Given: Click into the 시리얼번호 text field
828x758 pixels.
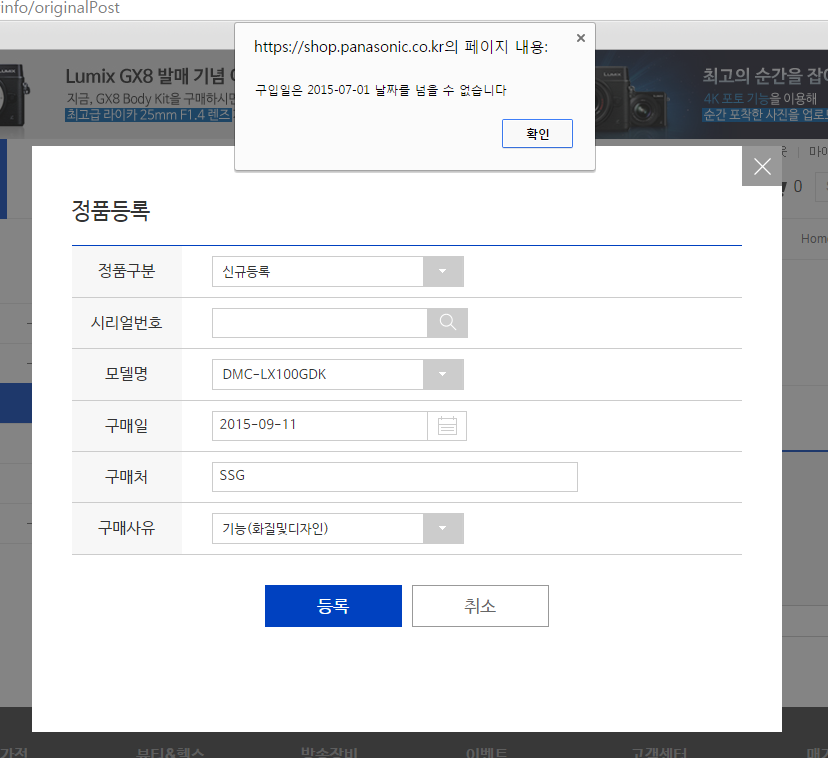Looking at the screenshot, I should 319,323.
